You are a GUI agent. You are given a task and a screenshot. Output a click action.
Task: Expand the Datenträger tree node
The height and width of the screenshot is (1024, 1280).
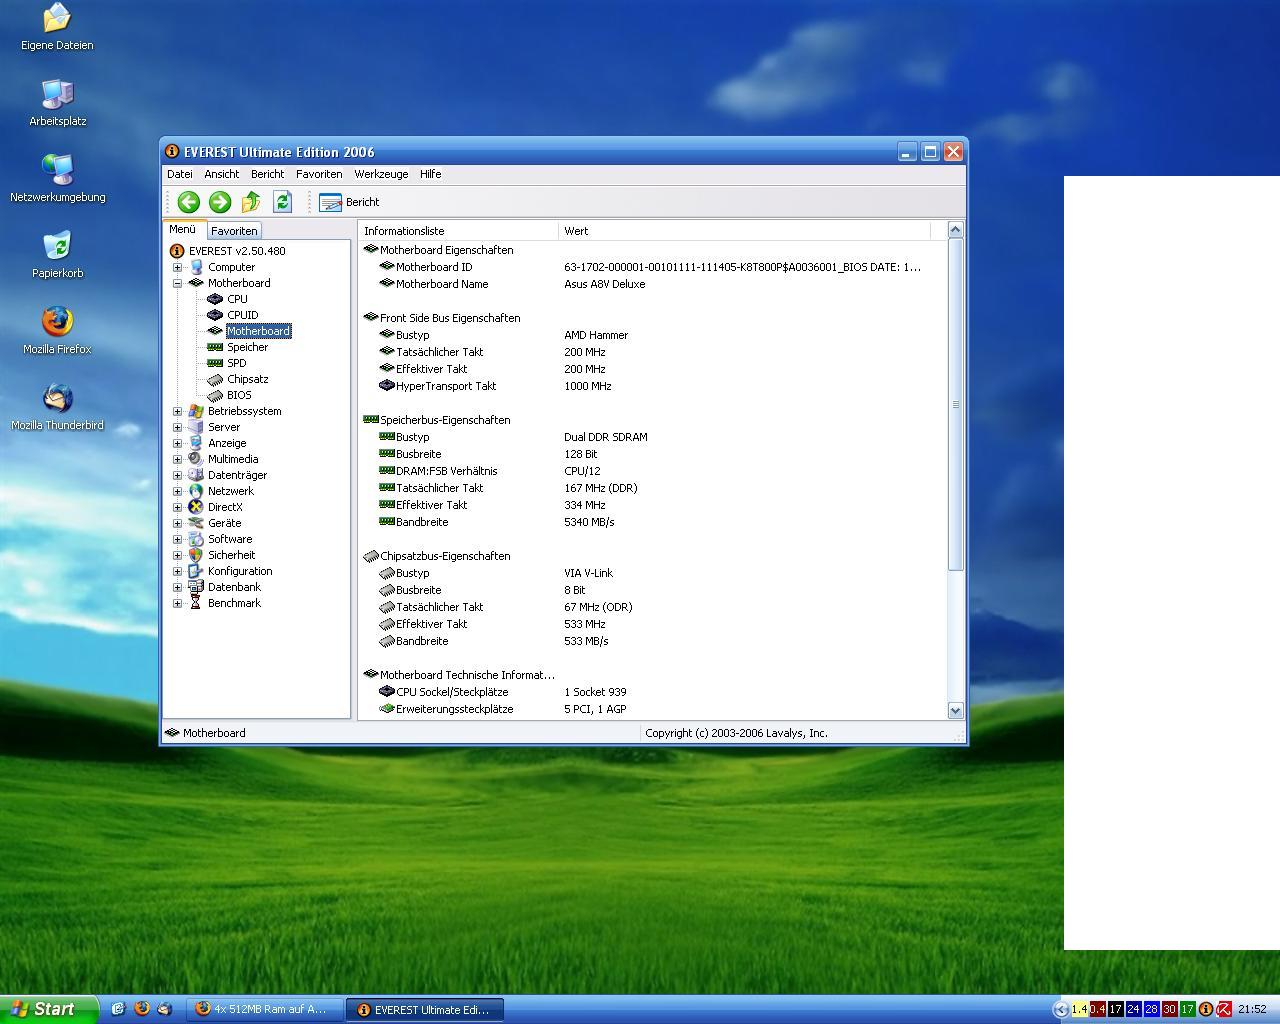click(178, 475)
